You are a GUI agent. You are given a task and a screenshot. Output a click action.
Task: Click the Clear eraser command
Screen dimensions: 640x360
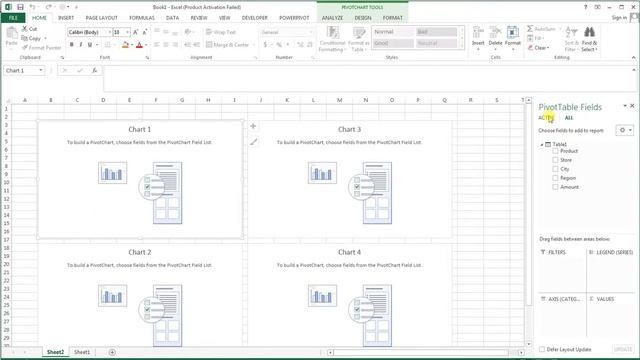(538, 48)
